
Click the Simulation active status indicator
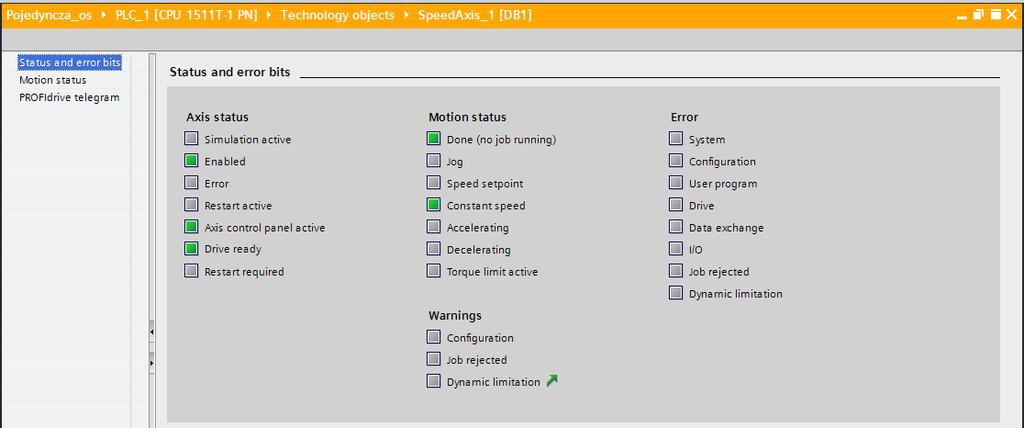(x=191, y=139)
